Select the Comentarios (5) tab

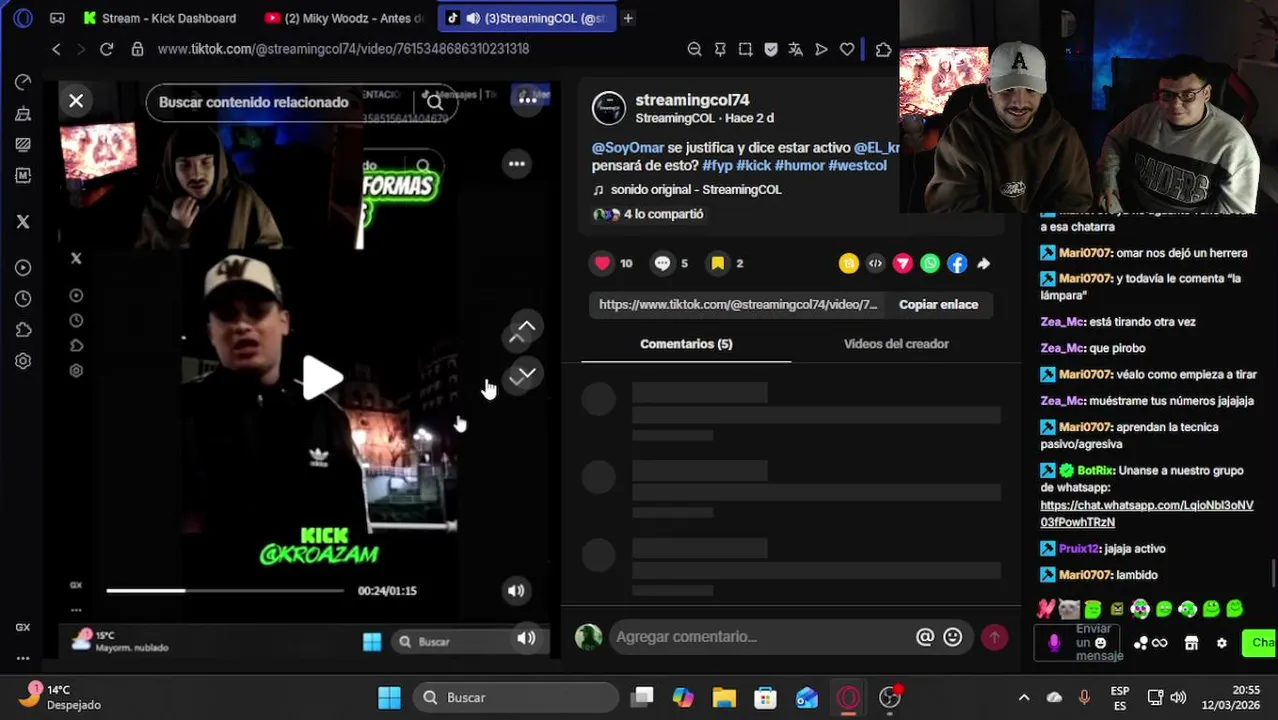click(x=686, y=344)
